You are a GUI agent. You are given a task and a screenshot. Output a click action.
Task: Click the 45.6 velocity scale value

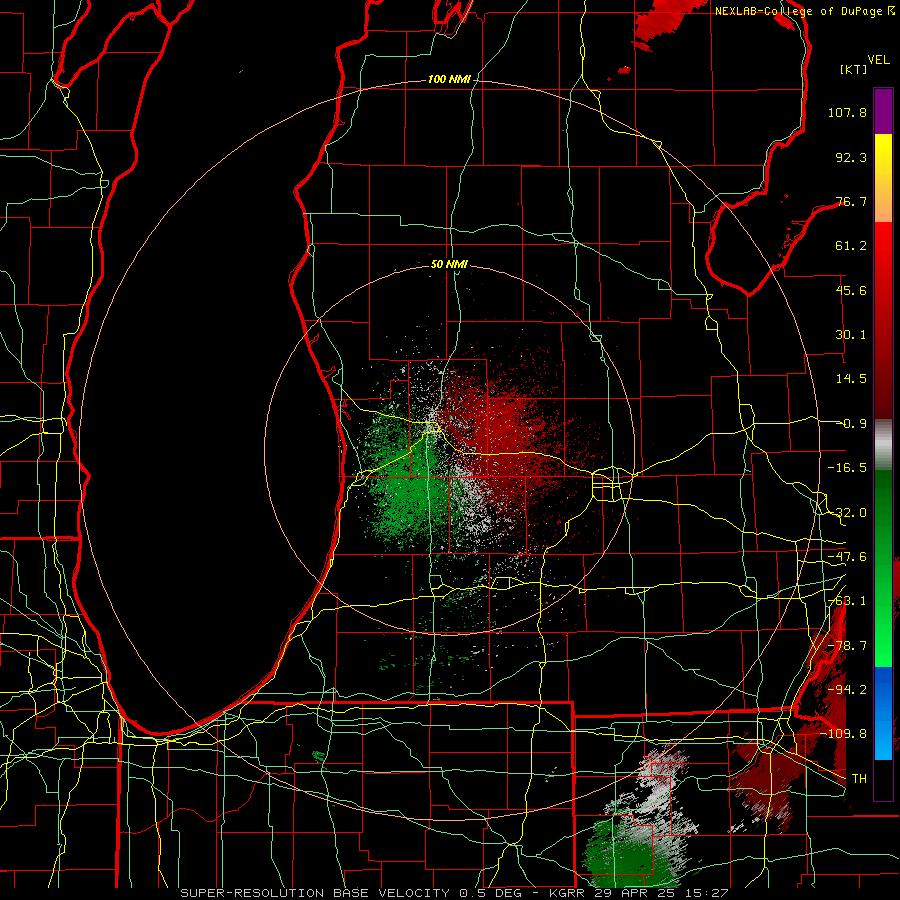(x=851, y=290)
